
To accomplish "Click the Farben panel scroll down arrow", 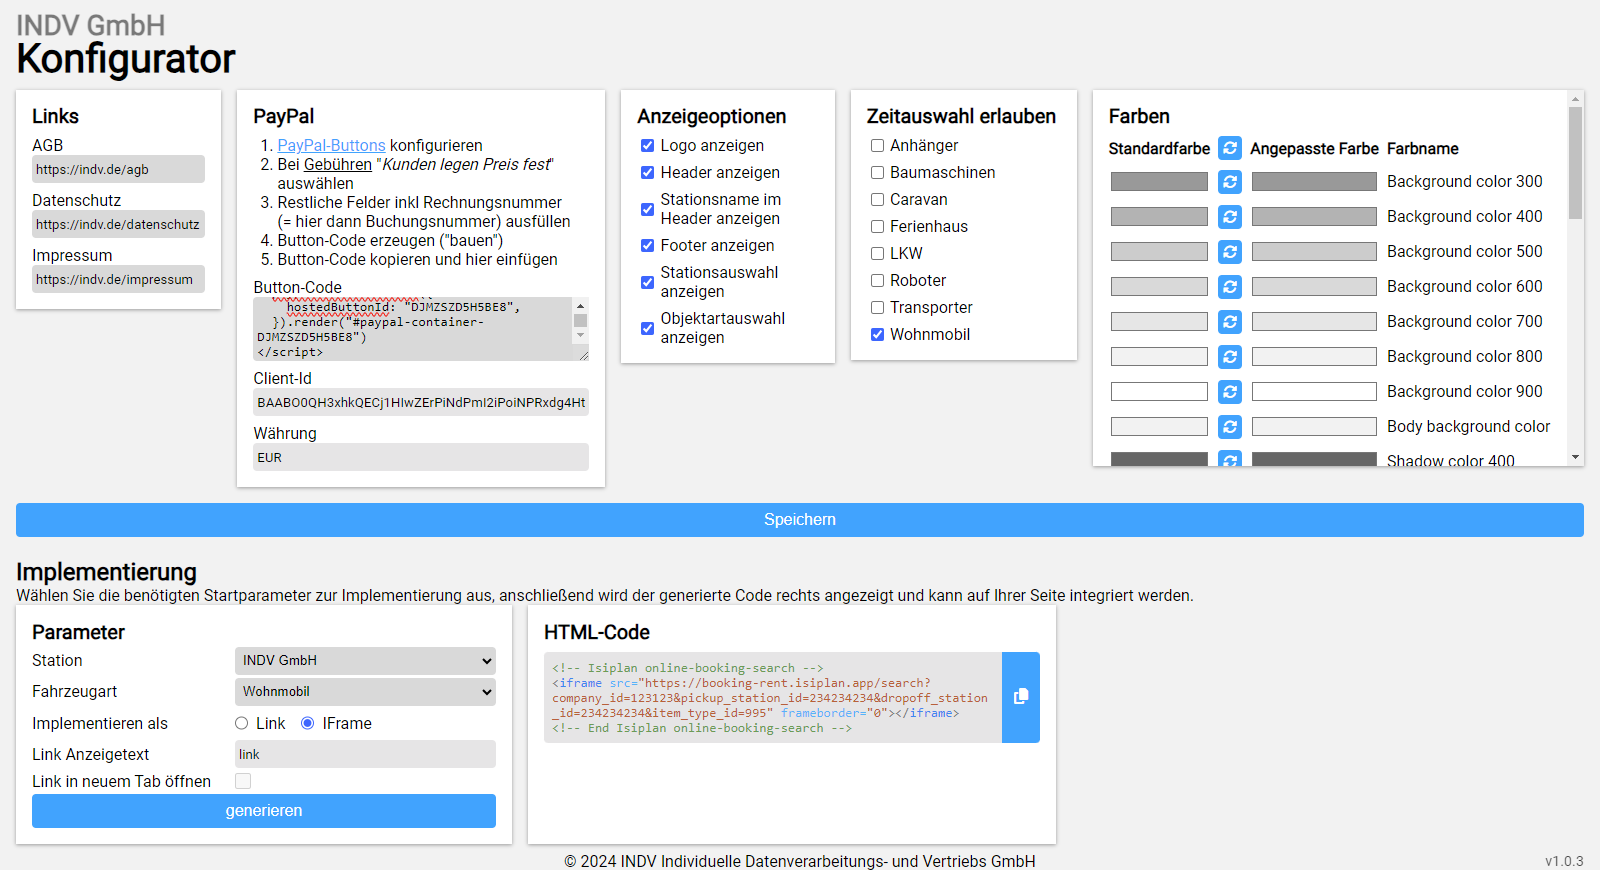I will click(x=1575, y=457).
